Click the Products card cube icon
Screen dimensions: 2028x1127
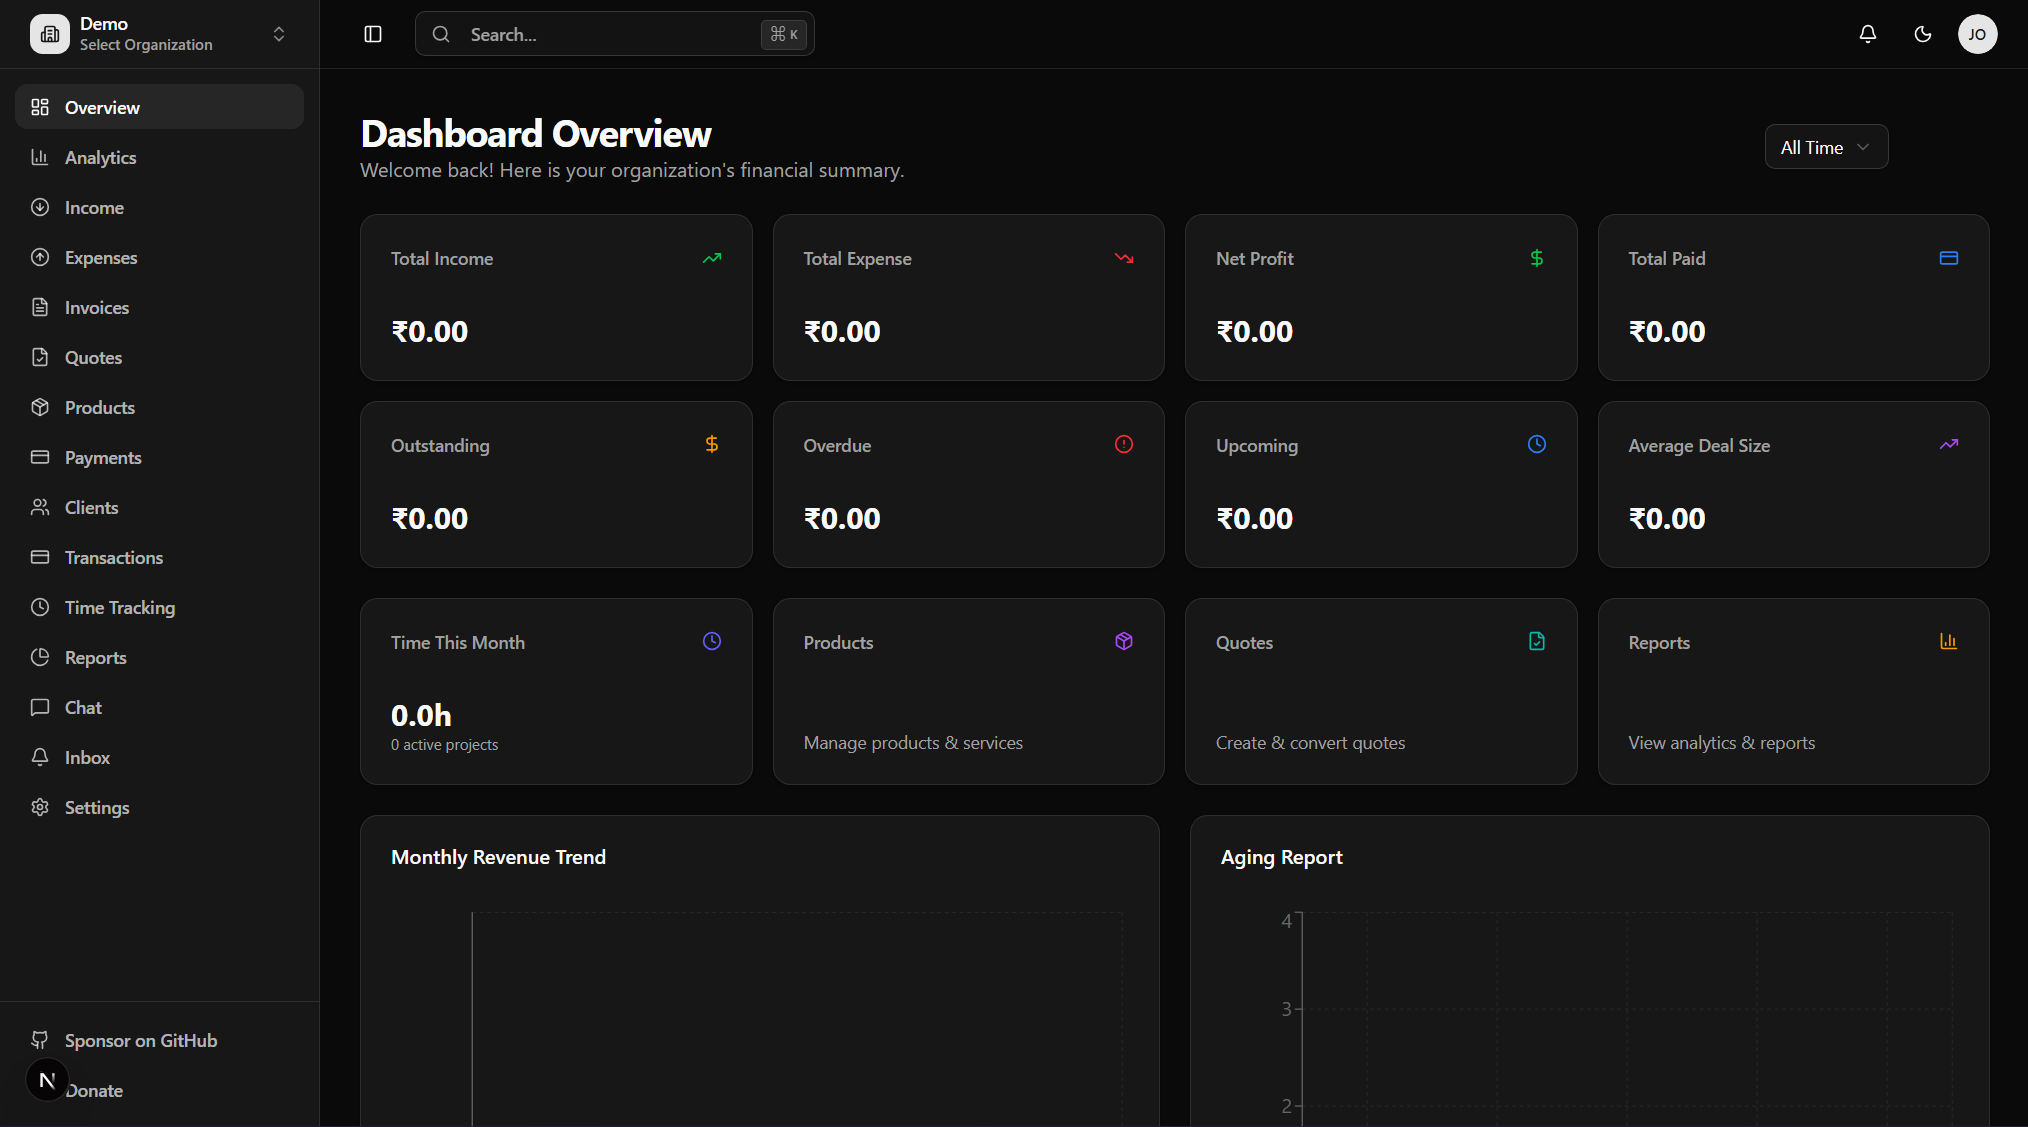pos(1124,641)
